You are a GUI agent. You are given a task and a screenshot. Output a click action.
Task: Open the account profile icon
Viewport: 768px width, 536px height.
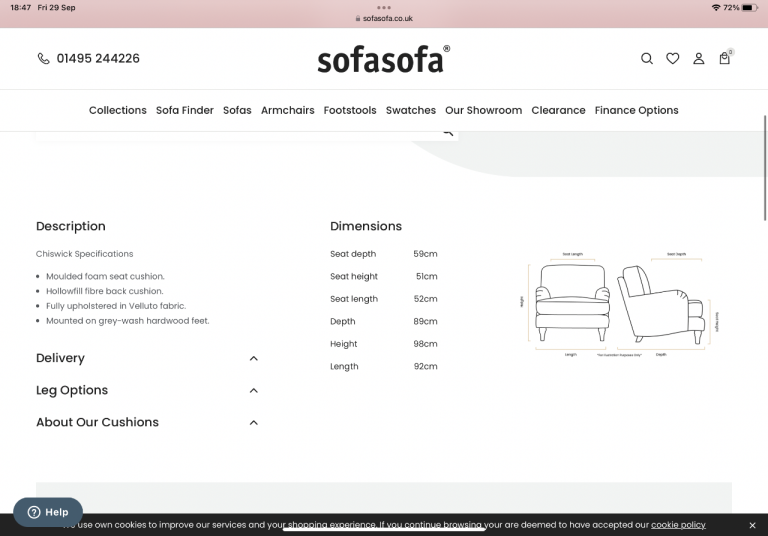pos(699,59)
